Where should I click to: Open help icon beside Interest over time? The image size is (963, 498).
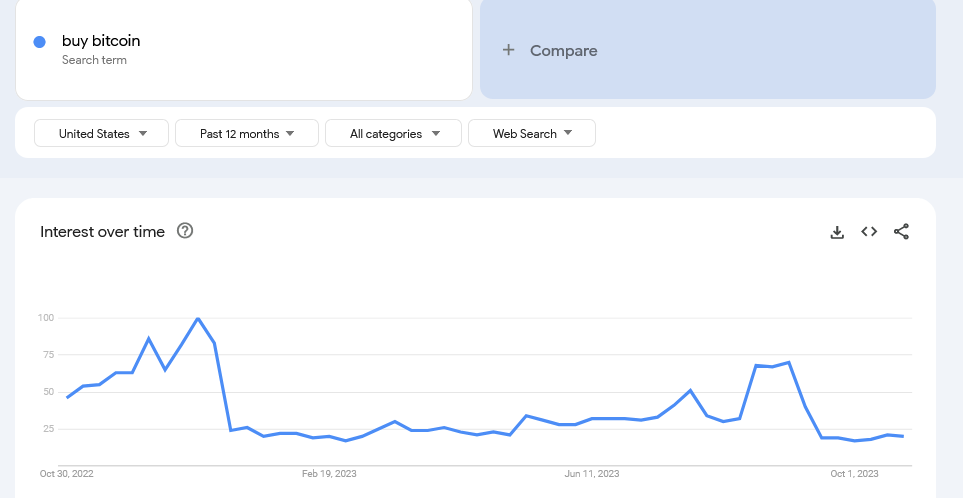[185, 231]
